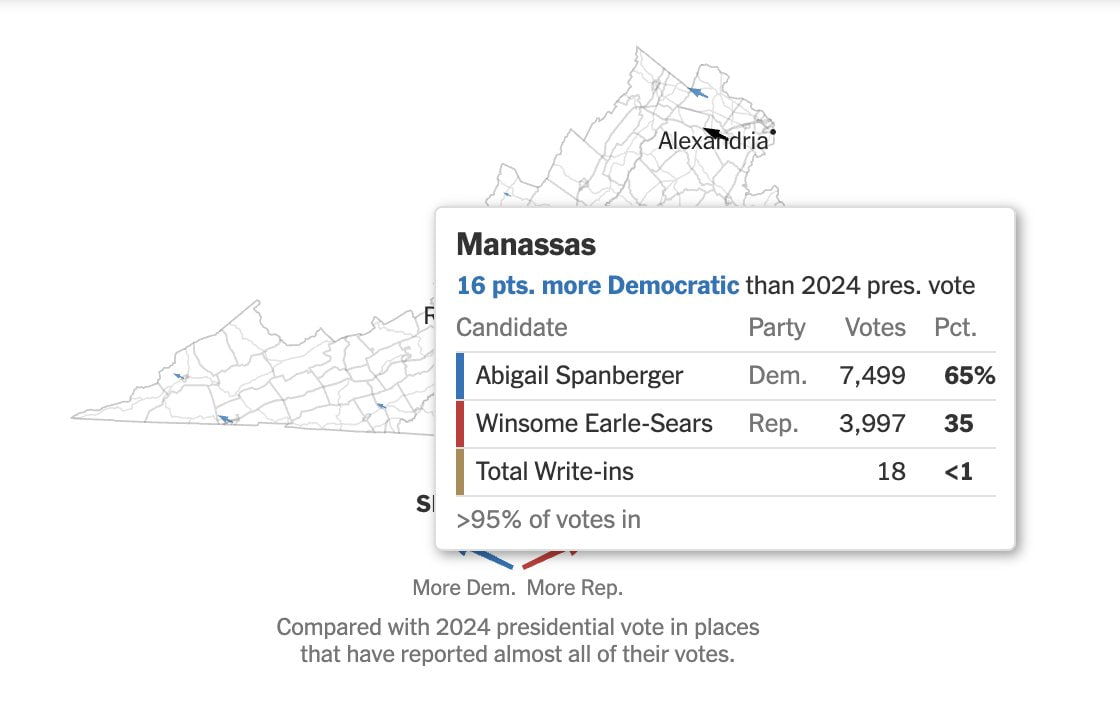Click the tan Write-ins color bar
Image resolution: width=1120 pixels, height=728 pixels.
[x=460, y=472]
